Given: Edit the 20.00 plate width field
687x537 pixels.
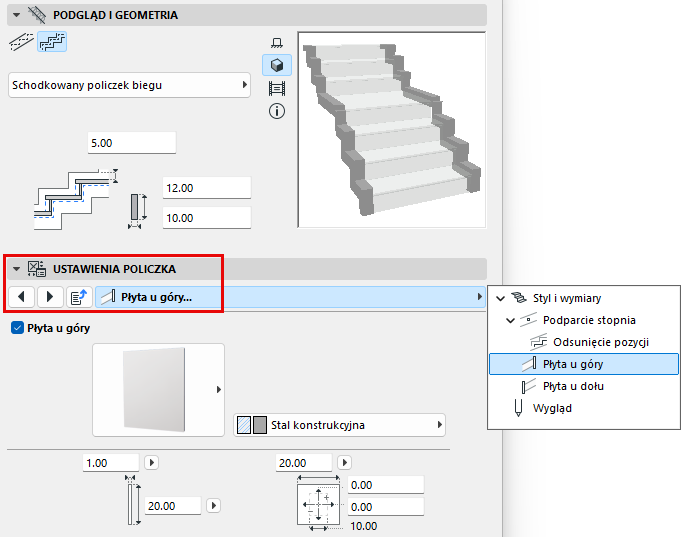Looking at the screenshot, I should tap(304, 463).
